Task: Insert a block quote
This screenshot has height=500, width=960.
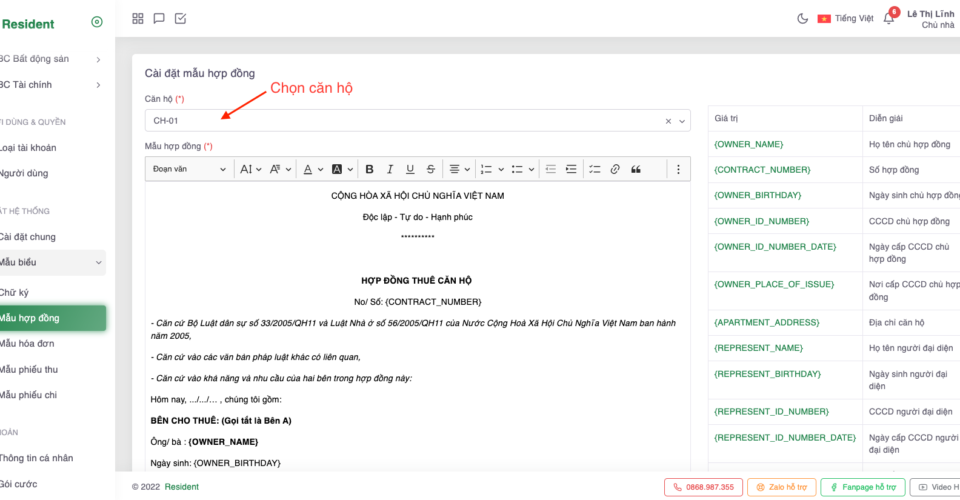Action: tap(636, 169)
